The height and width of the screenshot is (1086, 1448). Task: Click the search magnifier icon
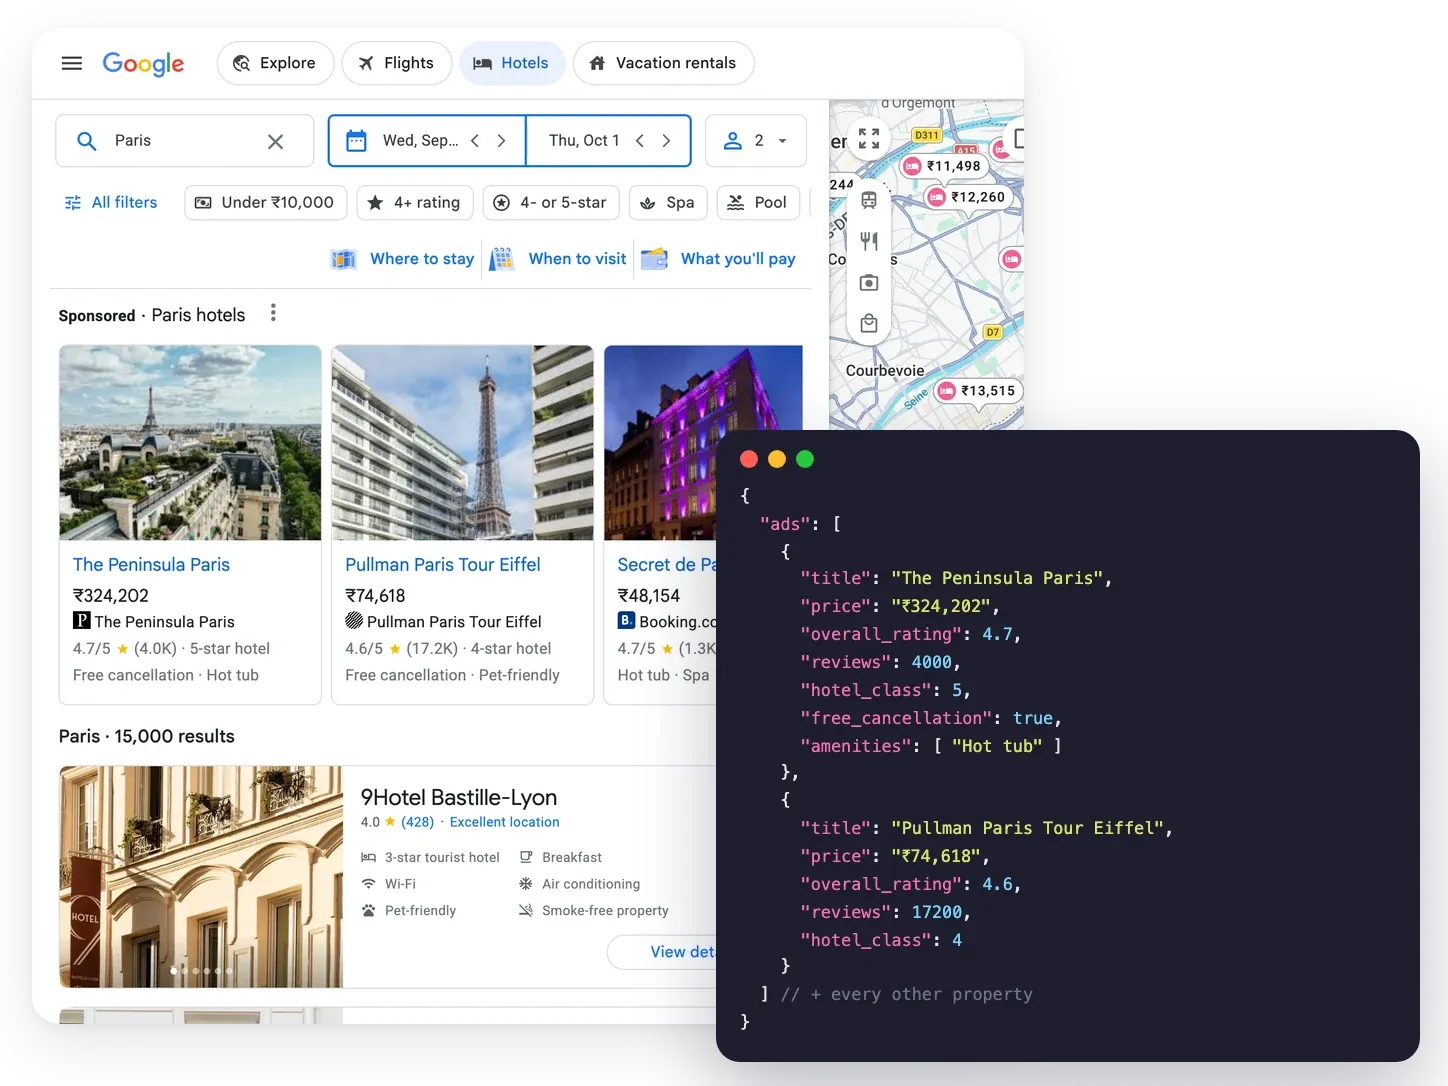[x=87, y=142]
